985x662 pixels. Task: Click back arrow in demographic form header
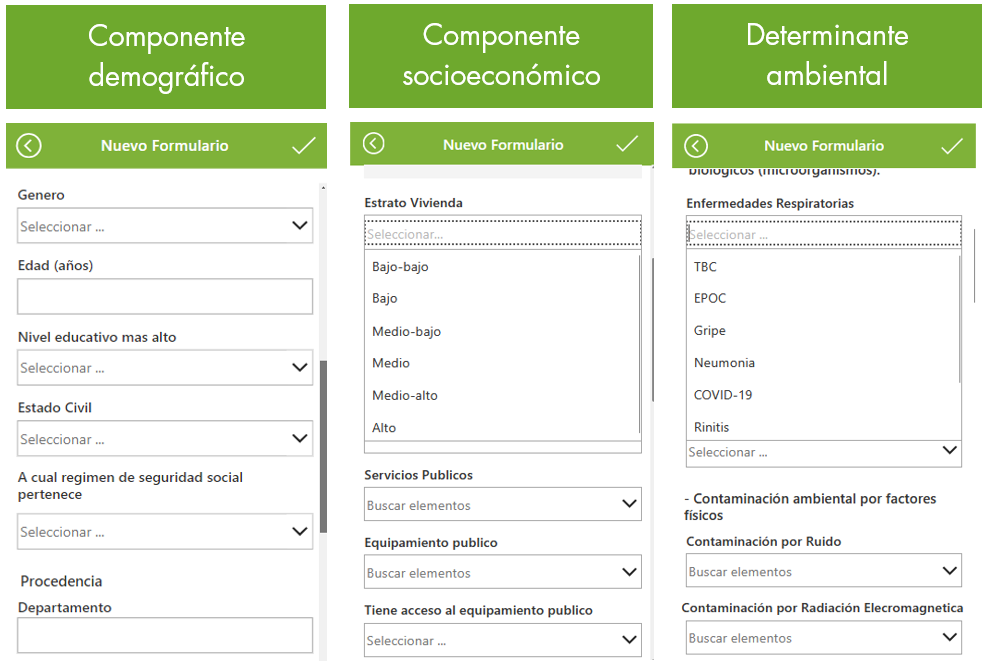click(x=29, y=146)
